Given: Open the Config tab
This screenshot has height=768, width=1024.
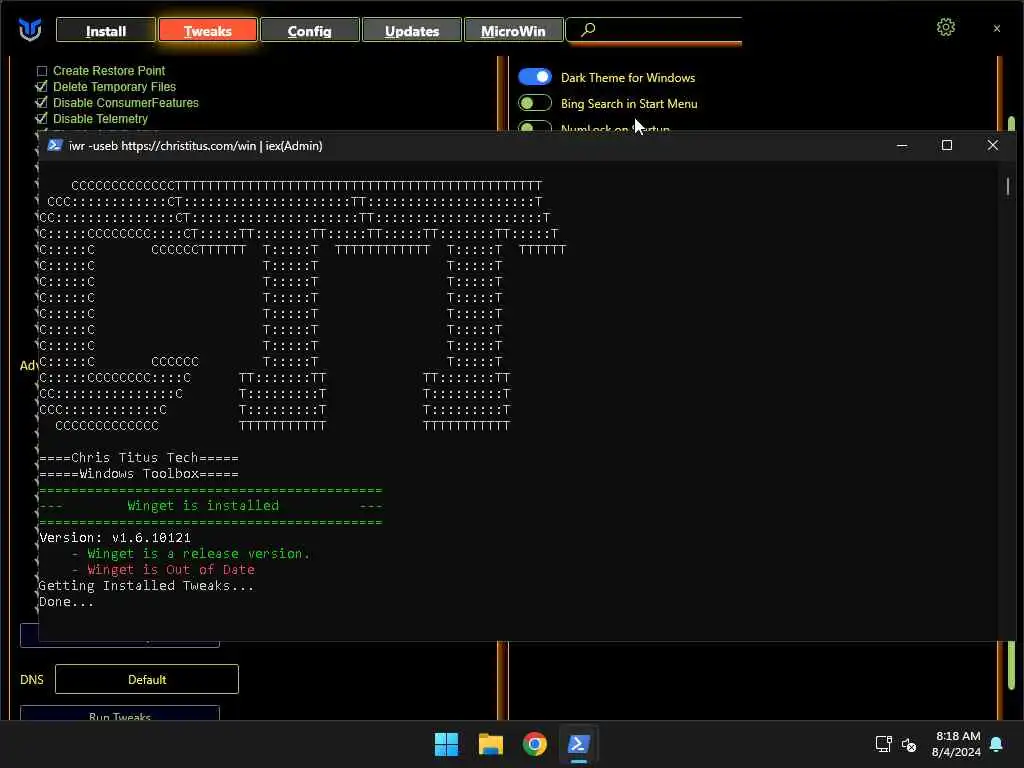Looking at the screenshot, I should click(310, 31).
